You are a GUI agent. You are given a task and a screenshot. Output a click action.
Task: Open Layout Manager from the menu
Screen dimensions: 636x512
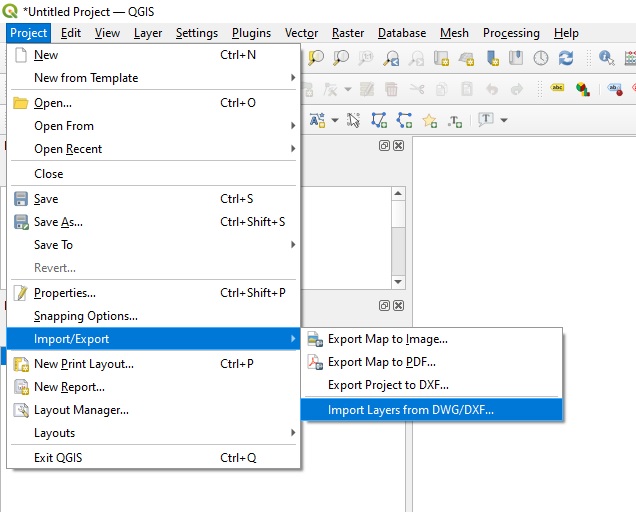[81, 410]
